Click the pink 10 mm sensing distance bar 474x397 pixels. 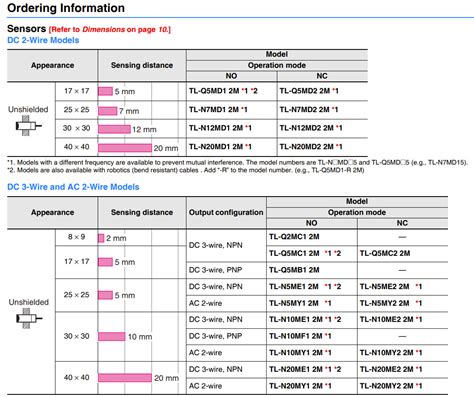(x=112, y=336)
